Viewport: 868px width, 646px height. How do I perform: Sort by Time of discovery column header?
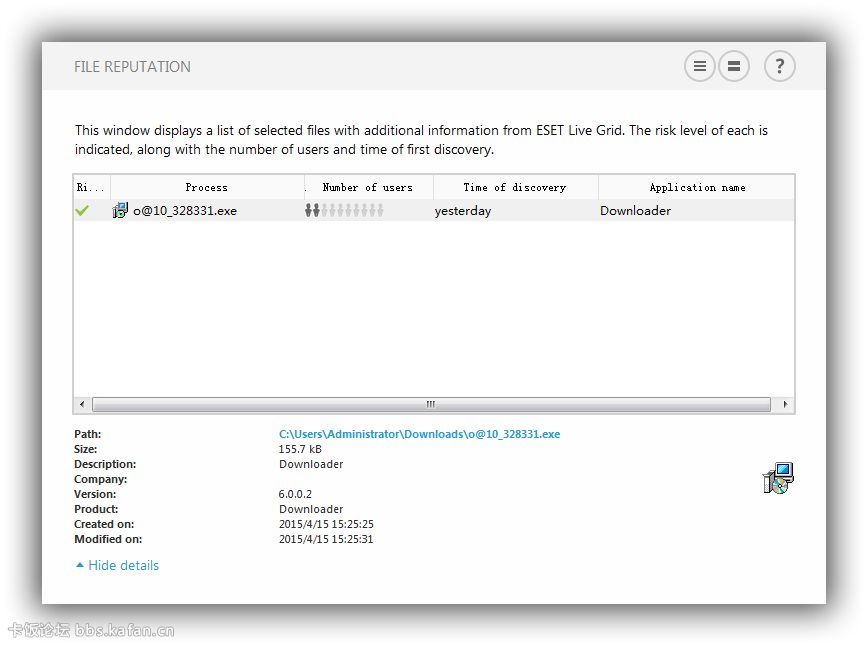515,187
